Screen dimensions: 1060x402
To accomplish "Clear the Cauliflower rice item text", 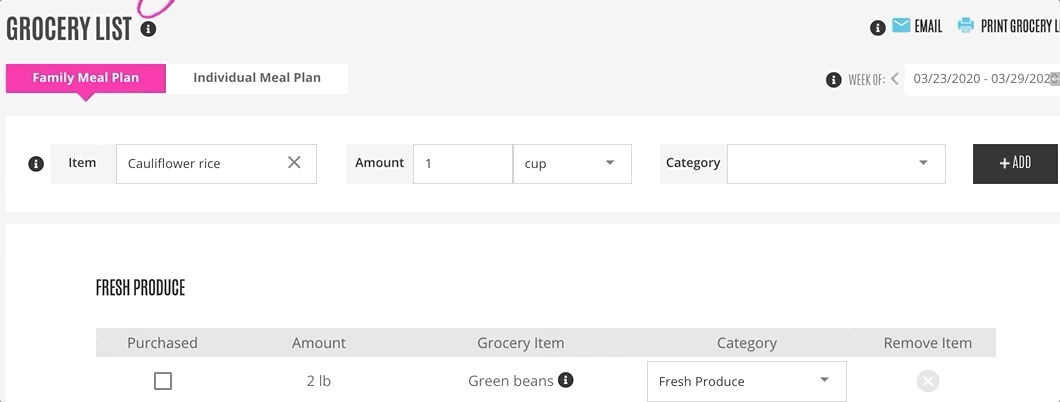I will tap(294, 163).
